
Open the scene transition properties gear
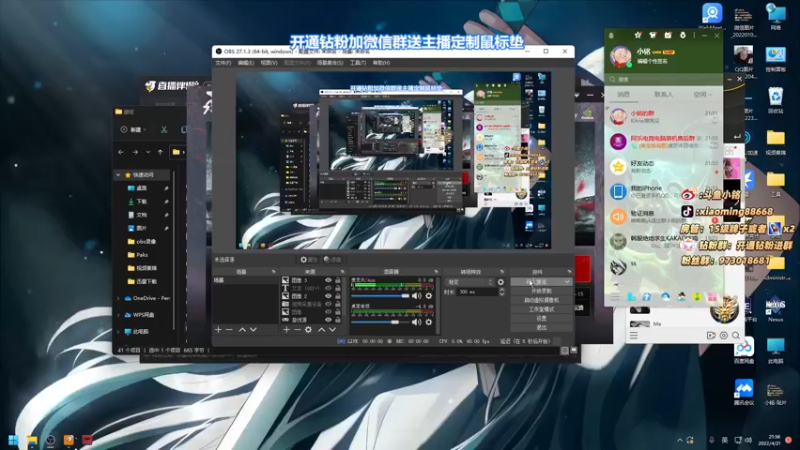(501, 282)
